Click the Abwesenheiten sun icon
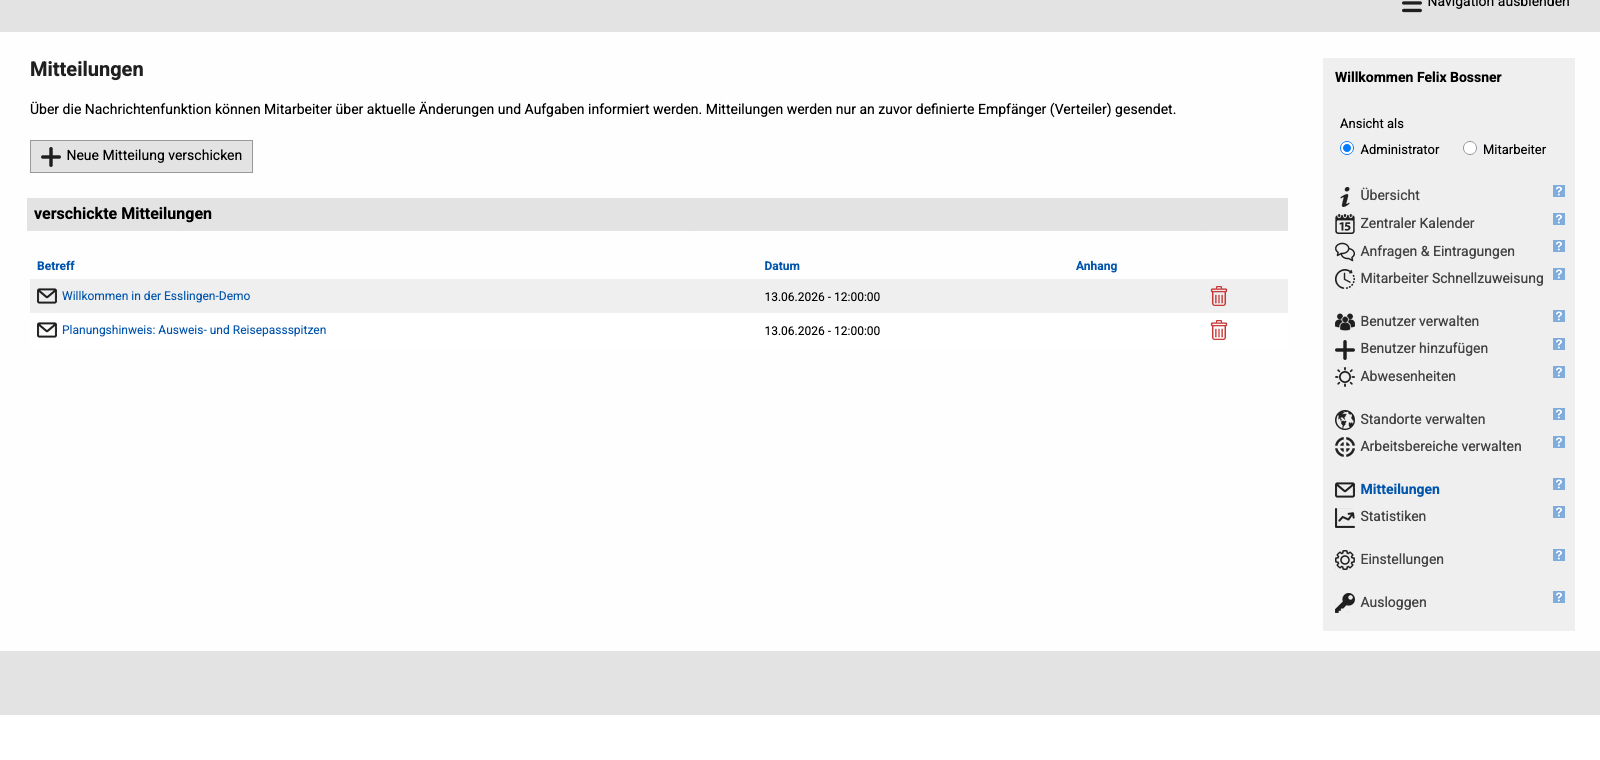The height and width of the screenshot is (760, 1600). tap(1345, 377)
